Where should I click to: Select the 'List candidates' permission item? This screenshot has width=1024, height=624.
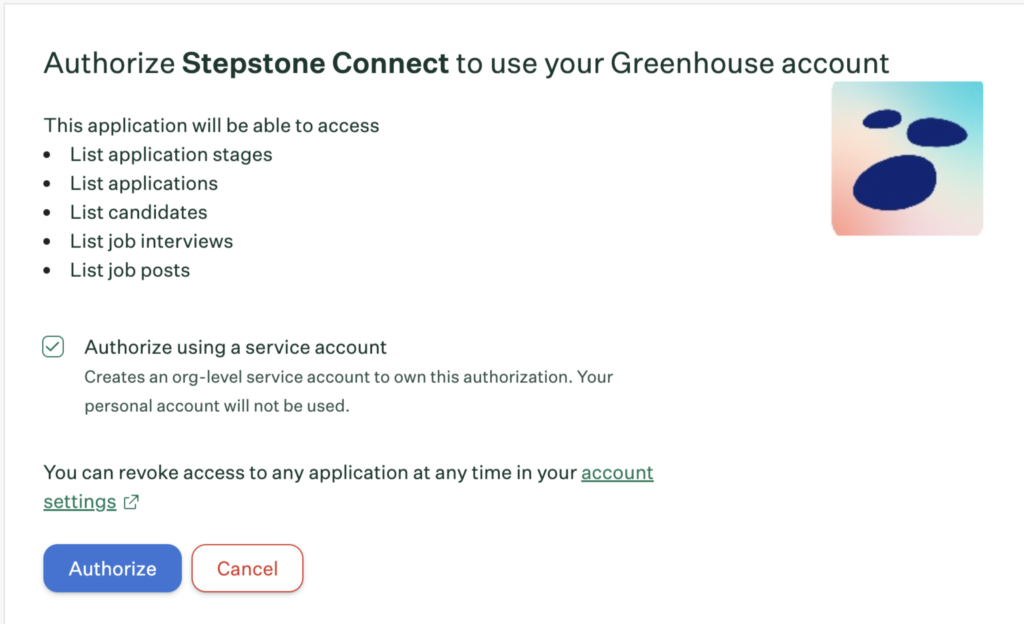coord(138,212)
